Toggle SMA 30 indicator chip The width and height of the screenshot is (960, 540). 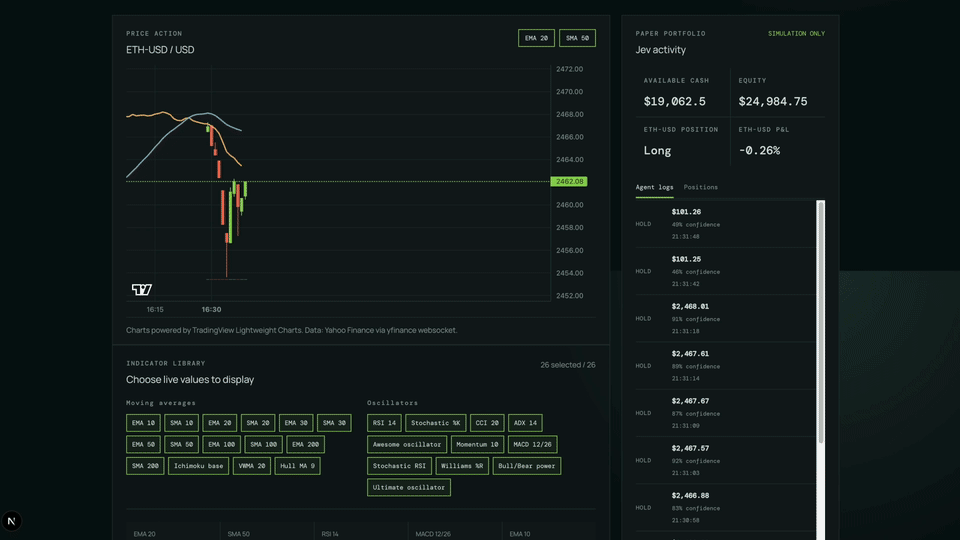click(334, 423)
